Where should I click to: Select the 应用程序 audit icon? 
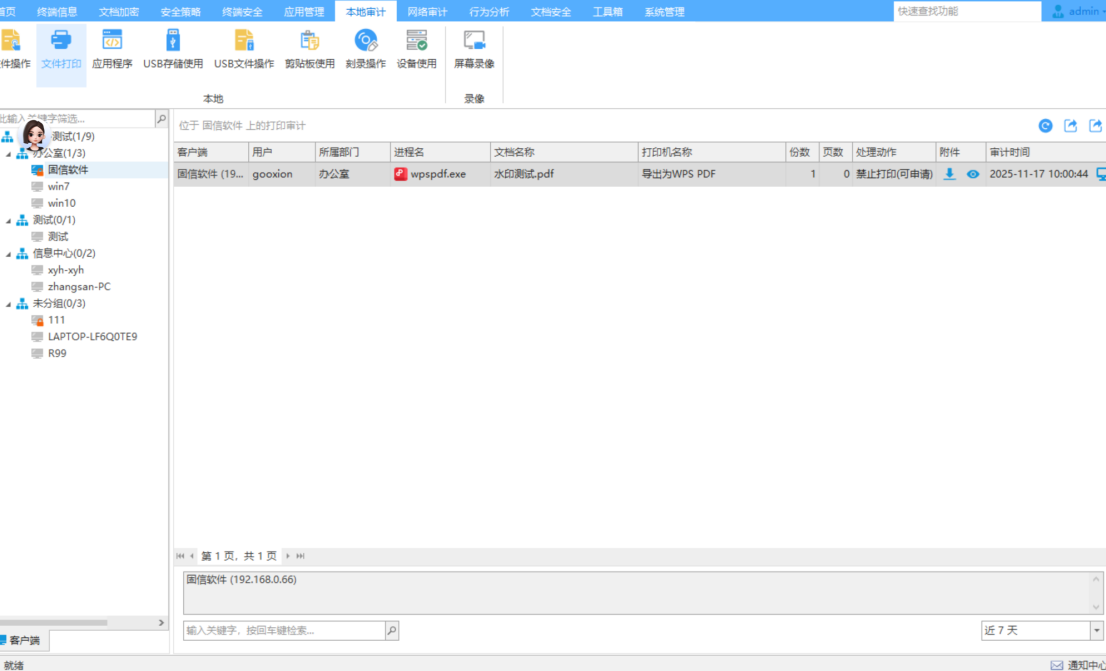pos(112,49)
